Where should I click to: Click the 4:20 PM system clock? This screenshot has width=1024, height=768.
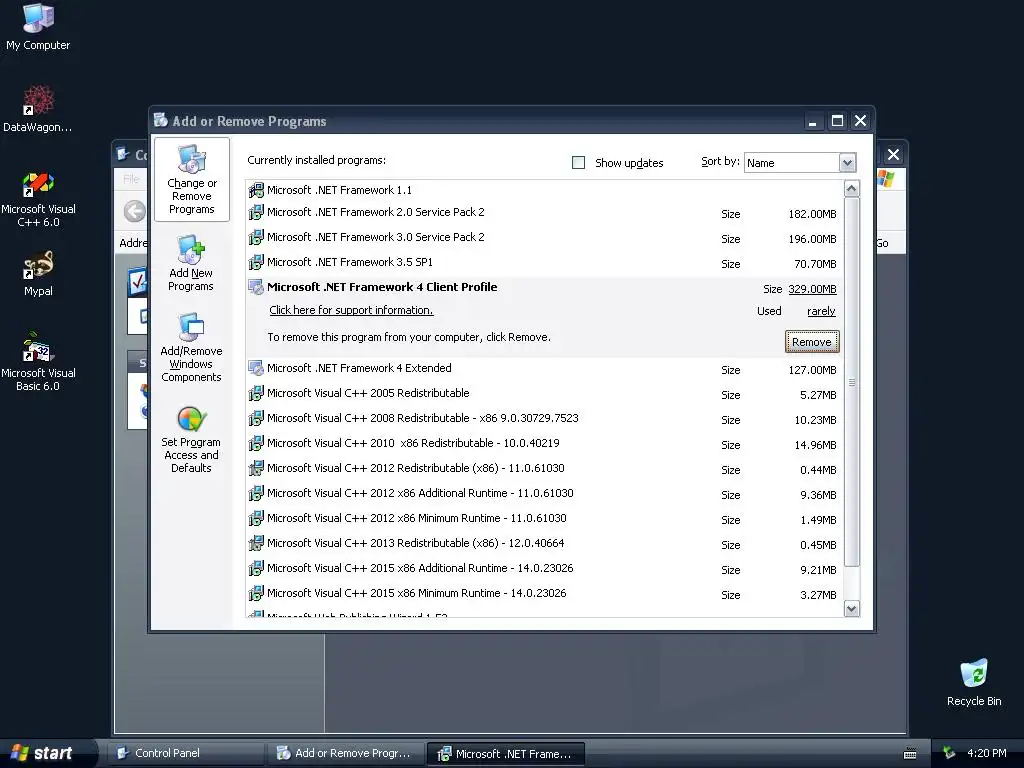pos(987,753)
